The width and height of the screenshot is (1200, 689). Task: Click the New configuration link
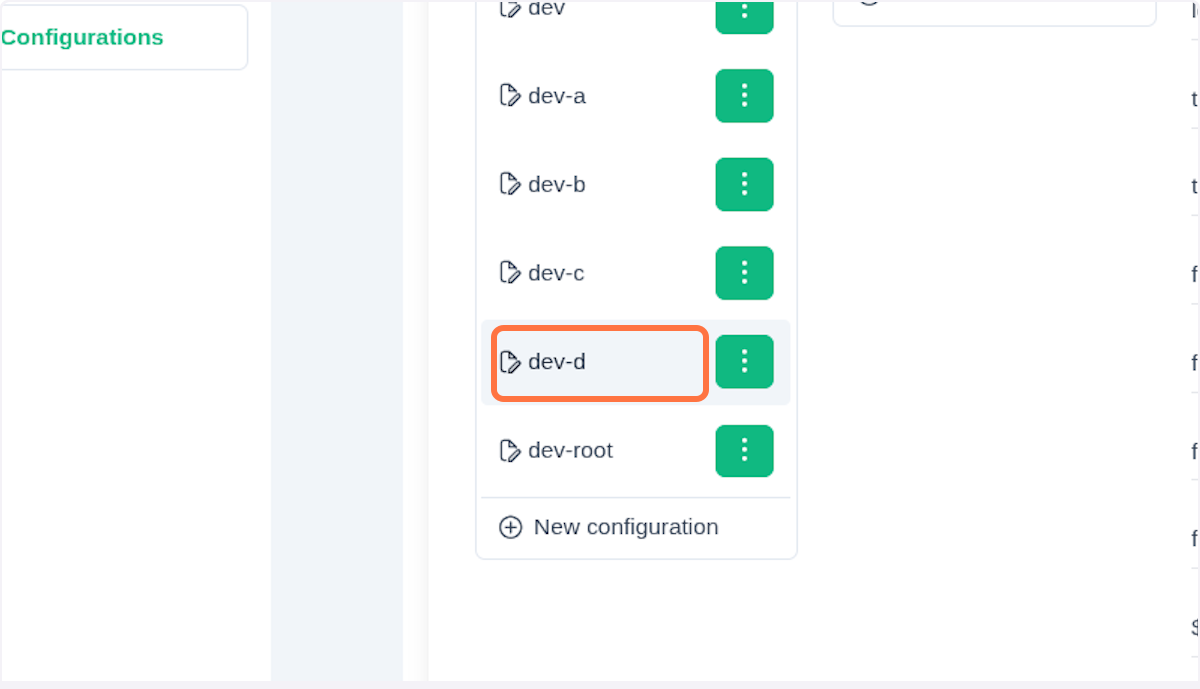pyautogui.click(x=625, y=527)
